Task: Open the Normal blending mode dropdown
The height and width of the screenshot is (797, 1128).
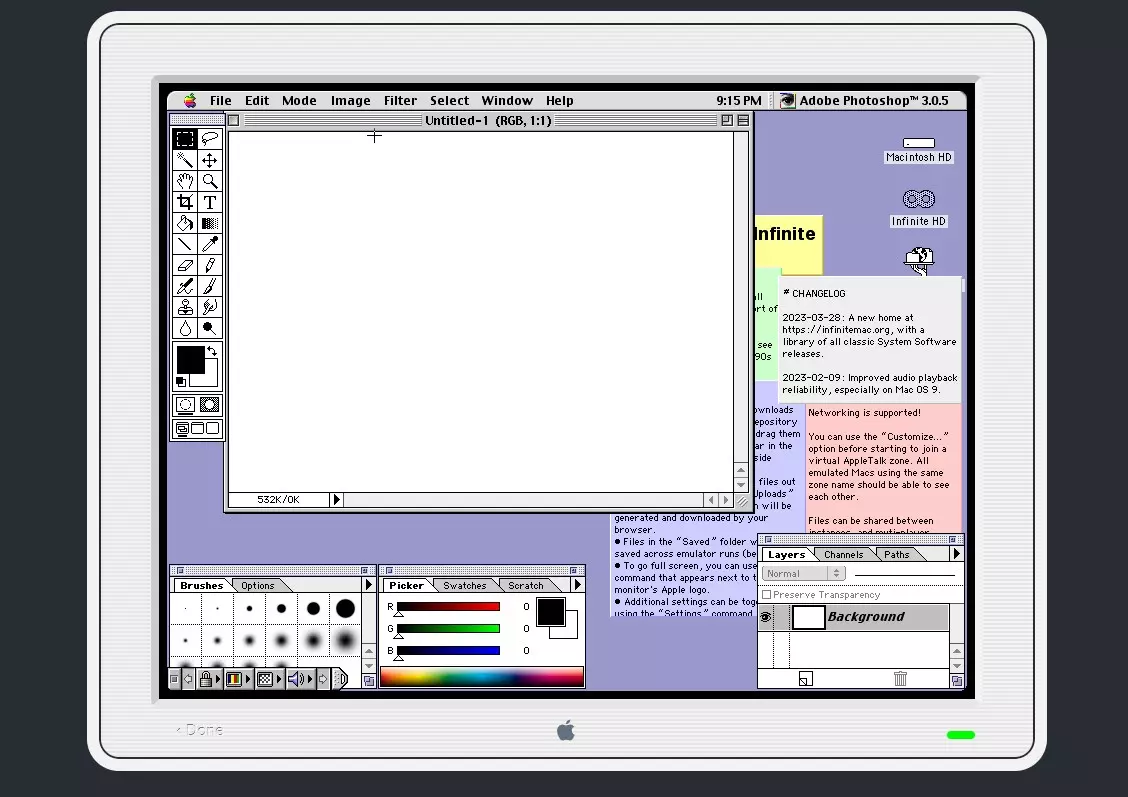Action: click(803, 573)
